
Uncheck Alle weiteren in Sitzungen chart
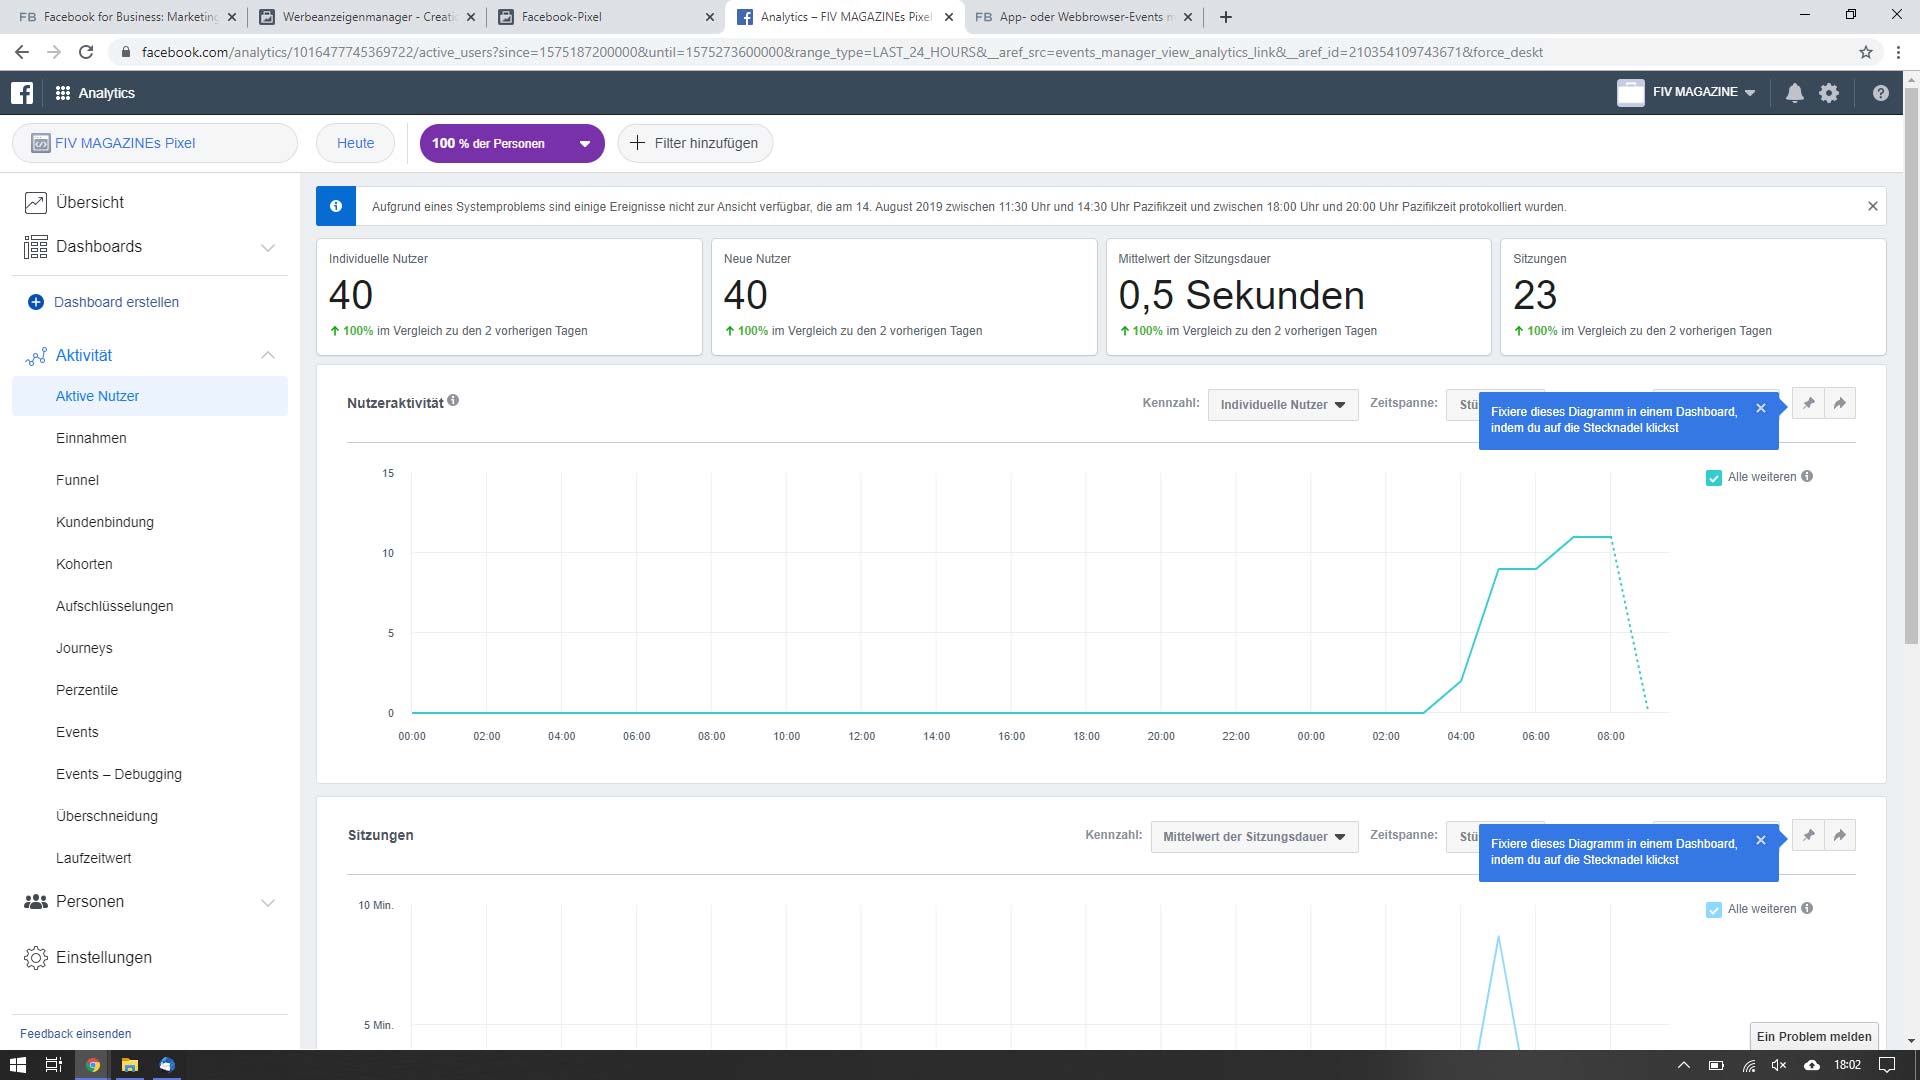click(x=1714, y=910)
